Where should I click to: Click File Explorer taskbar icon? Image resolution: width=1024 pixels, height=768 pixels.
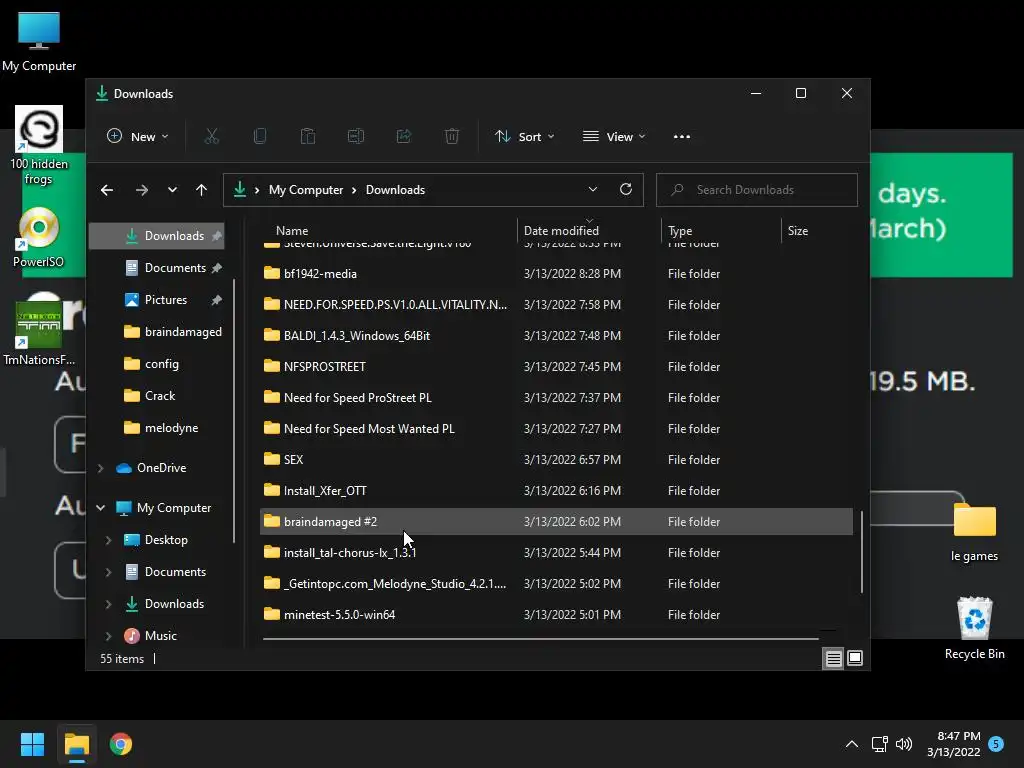pos(76,744)
